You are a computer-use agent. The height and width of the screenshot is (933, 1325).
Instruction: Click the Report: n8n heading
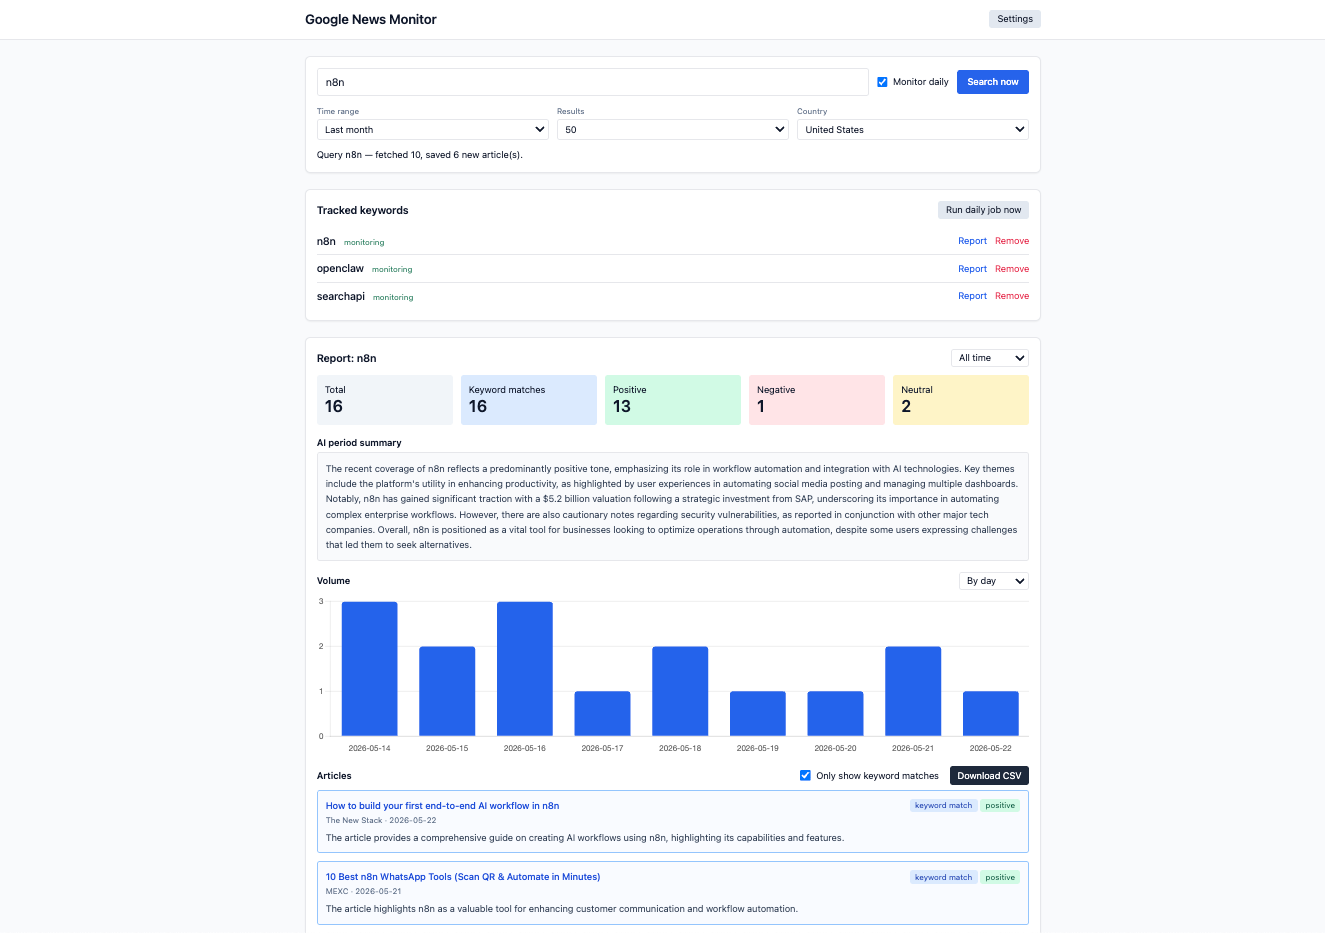coord(347,358)
